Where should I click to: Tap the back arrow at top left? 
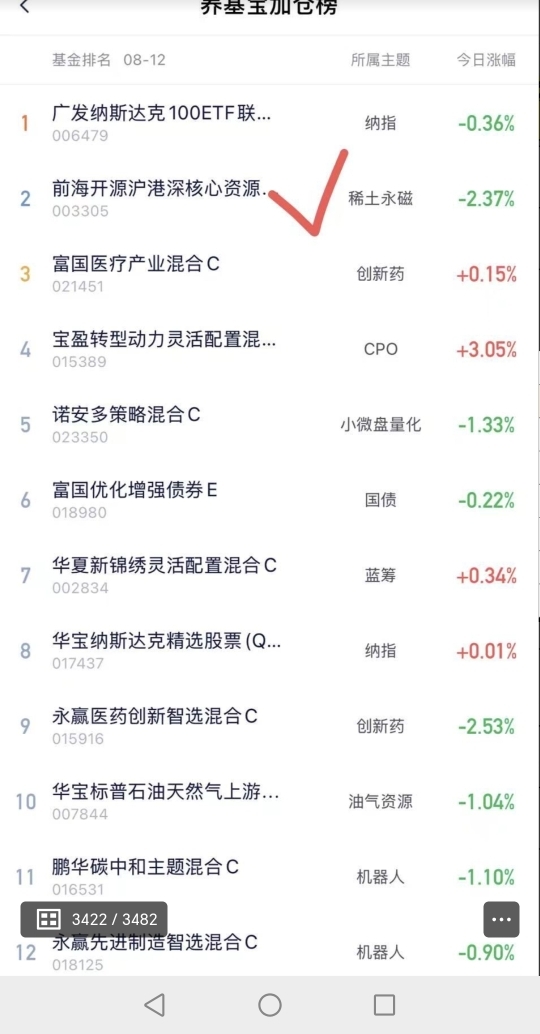pyautogui.click(x=24, y=7)
